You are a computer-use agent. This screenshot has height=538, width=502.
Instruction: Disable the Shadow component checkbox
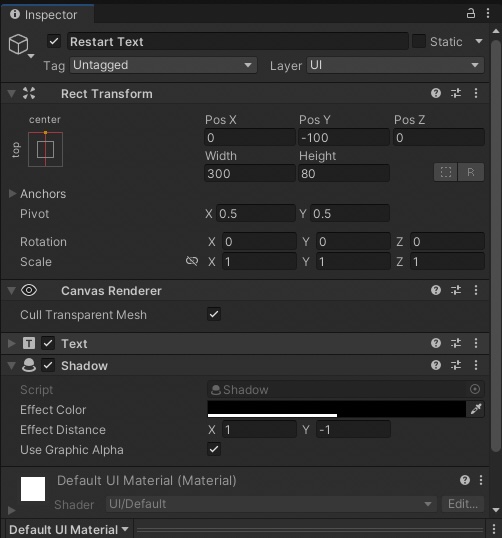tap(48, 365)
